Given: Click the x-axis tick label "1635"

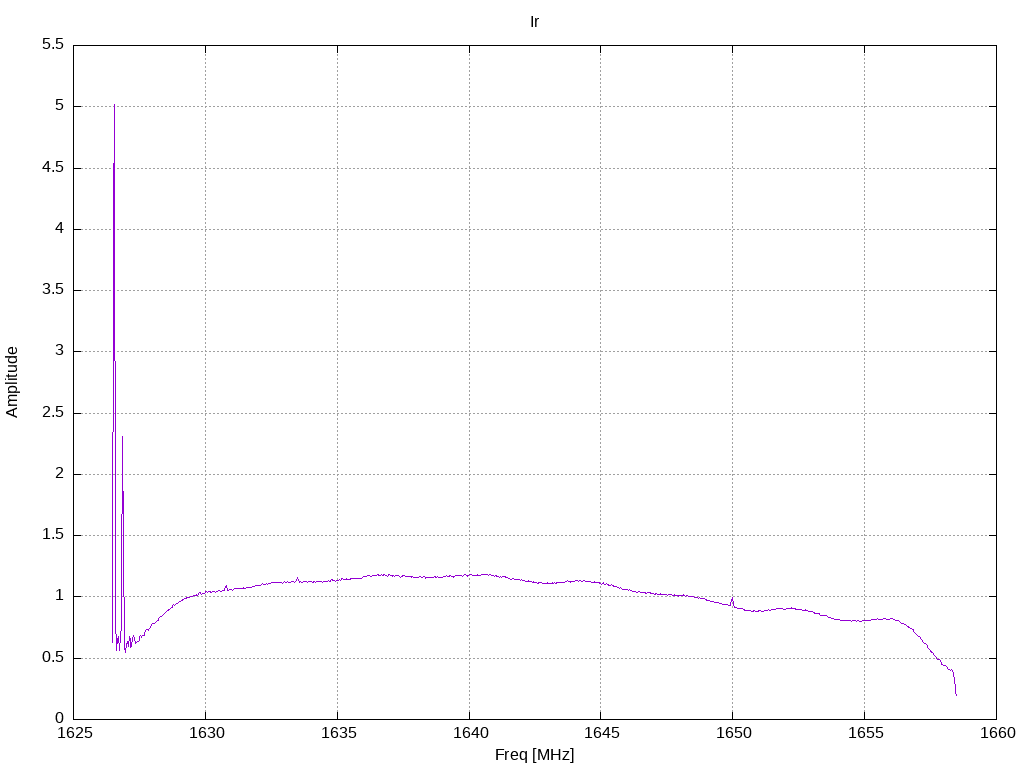Looking at the screenshot, I should pos(338,733).
